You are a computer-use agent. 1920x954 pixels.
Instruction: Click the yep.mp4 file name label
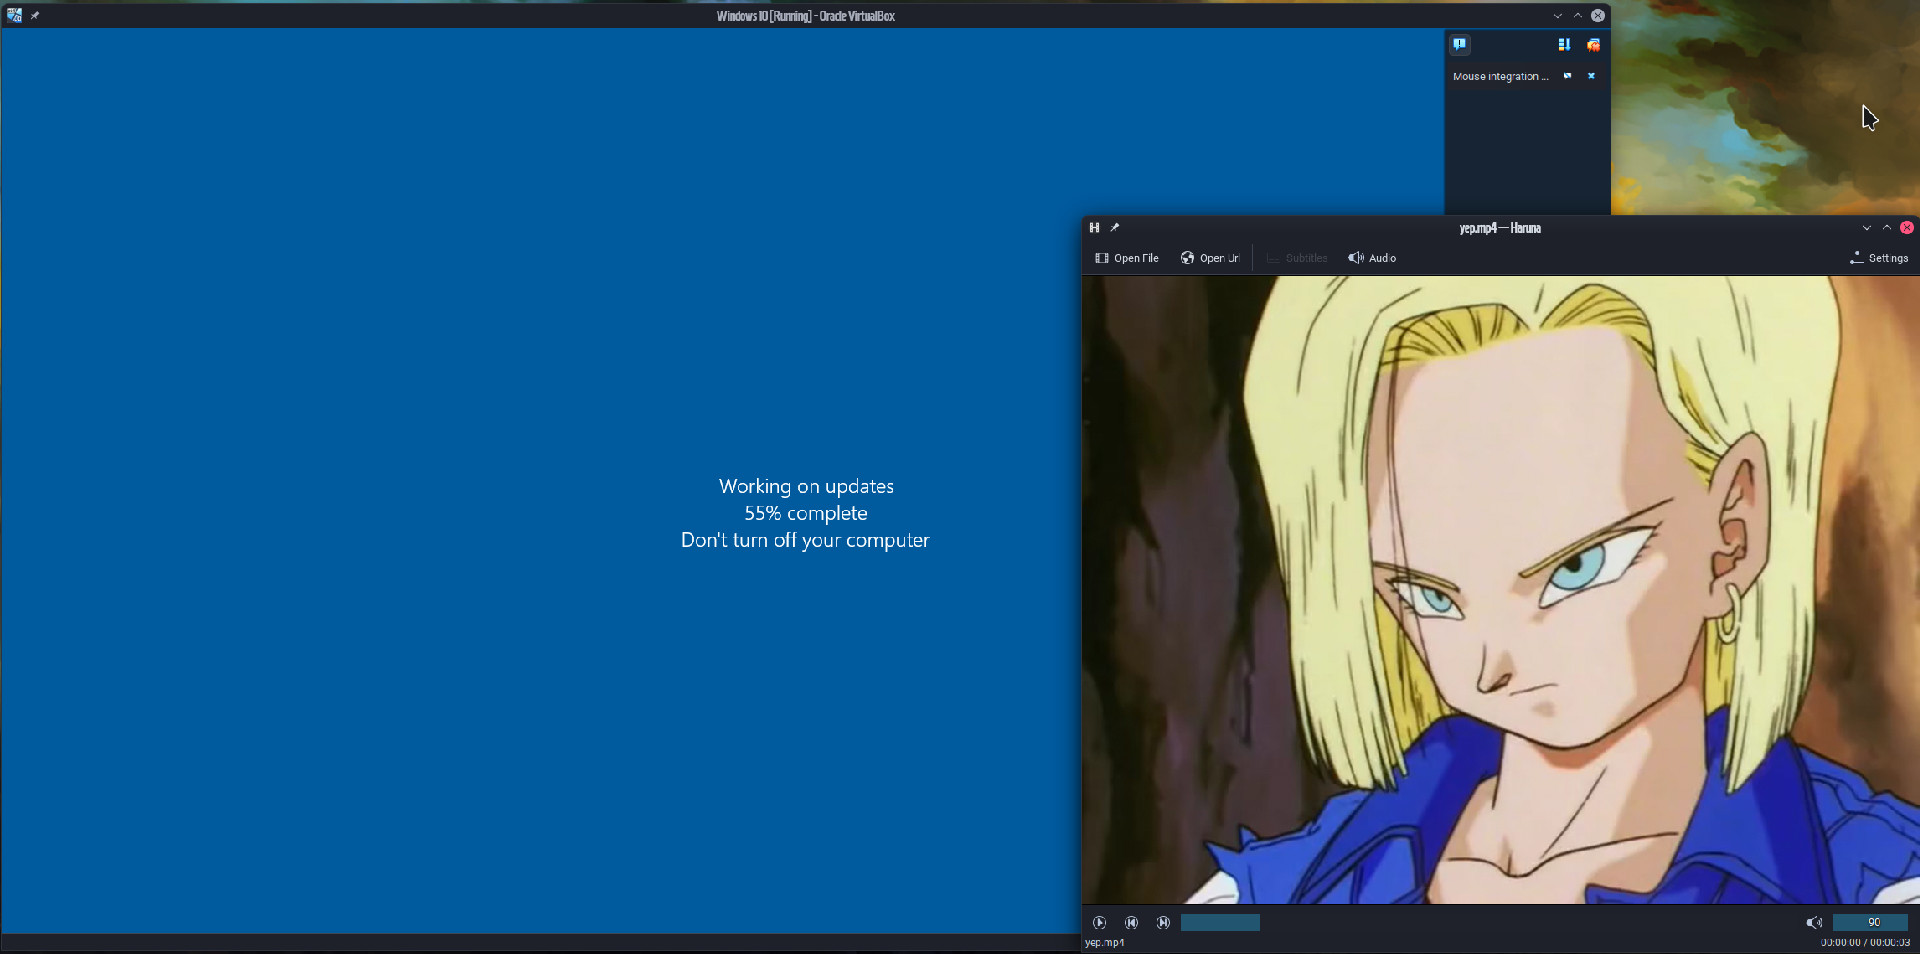[x=1104, y=942]
